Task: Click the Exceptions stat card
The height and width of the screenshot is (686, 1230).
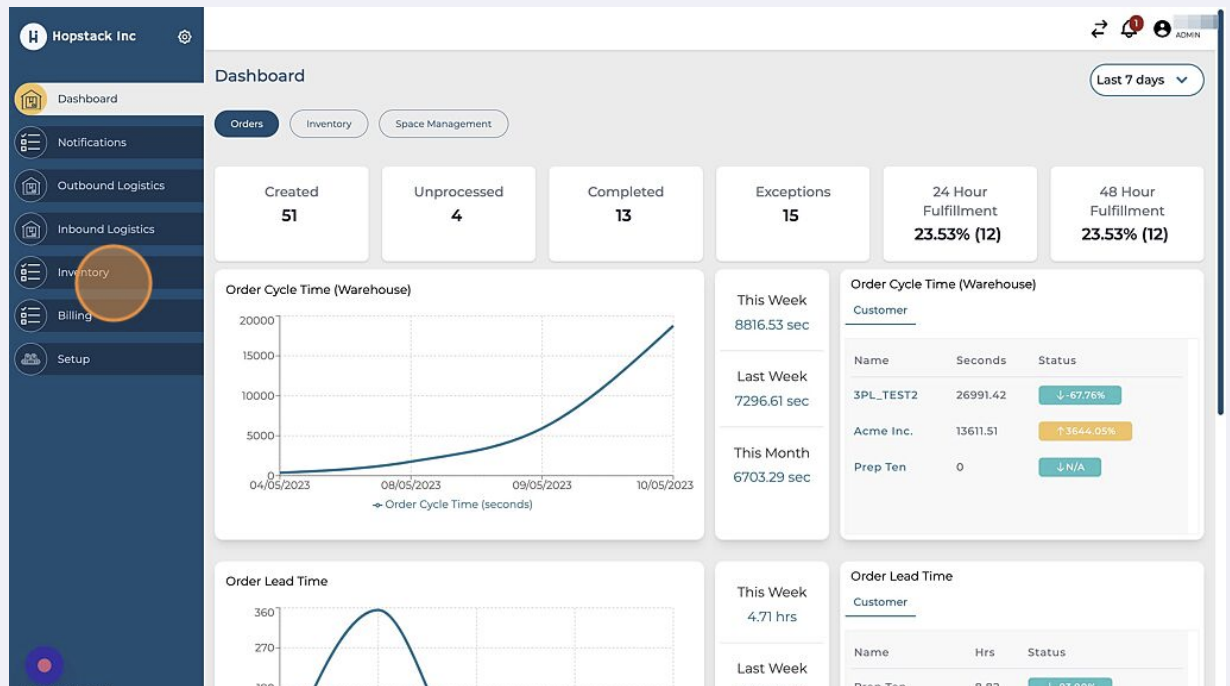Action: coord(792,214)
